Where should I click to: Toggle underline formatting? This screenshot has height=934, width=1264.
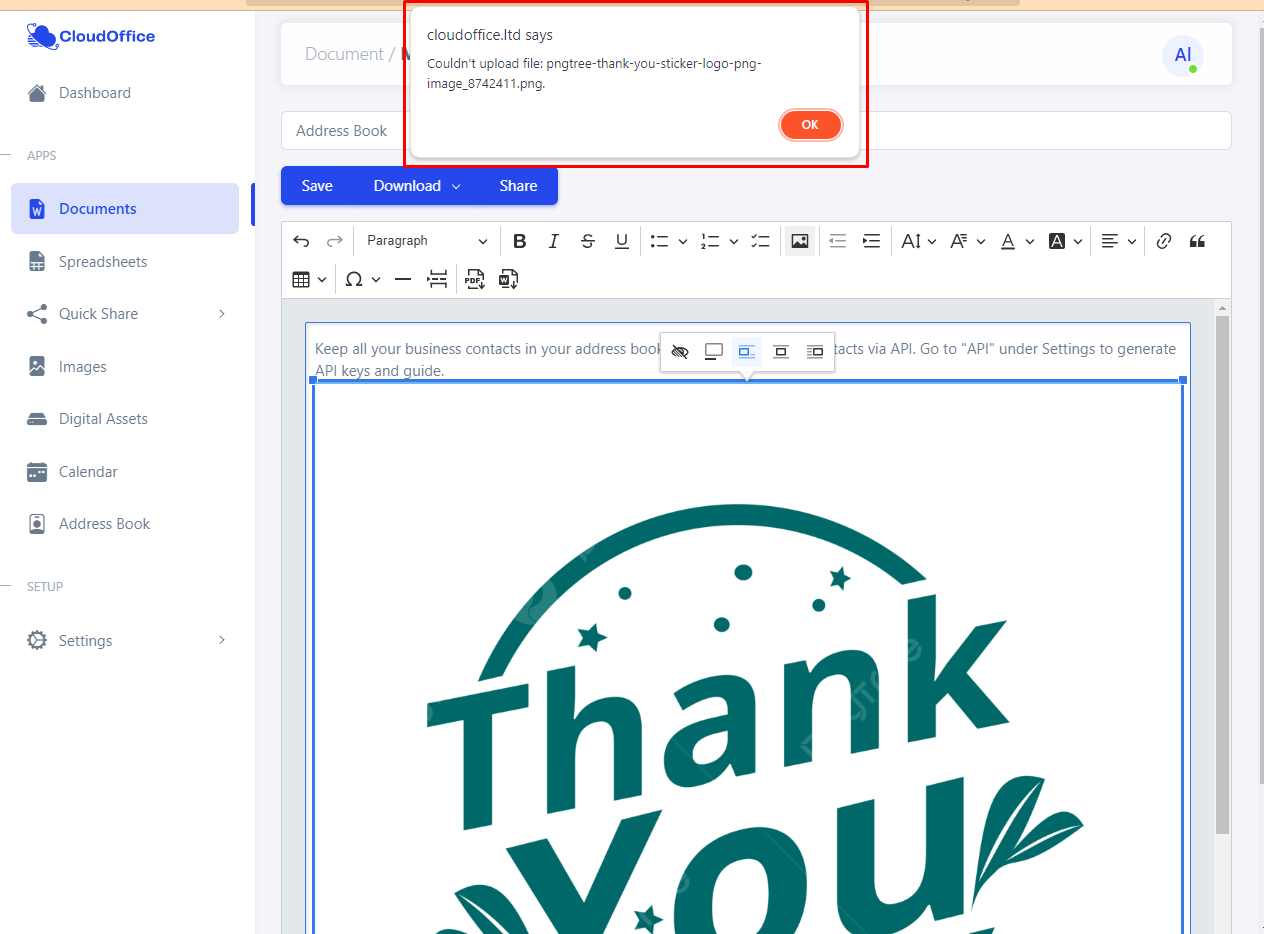point(622,241)
